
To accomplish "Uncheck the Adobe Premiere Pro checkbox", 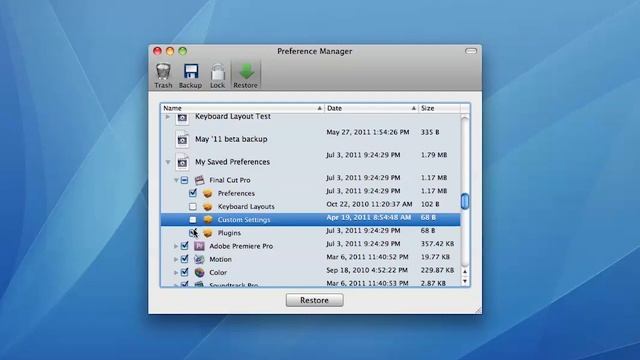I will pos(184,246).
